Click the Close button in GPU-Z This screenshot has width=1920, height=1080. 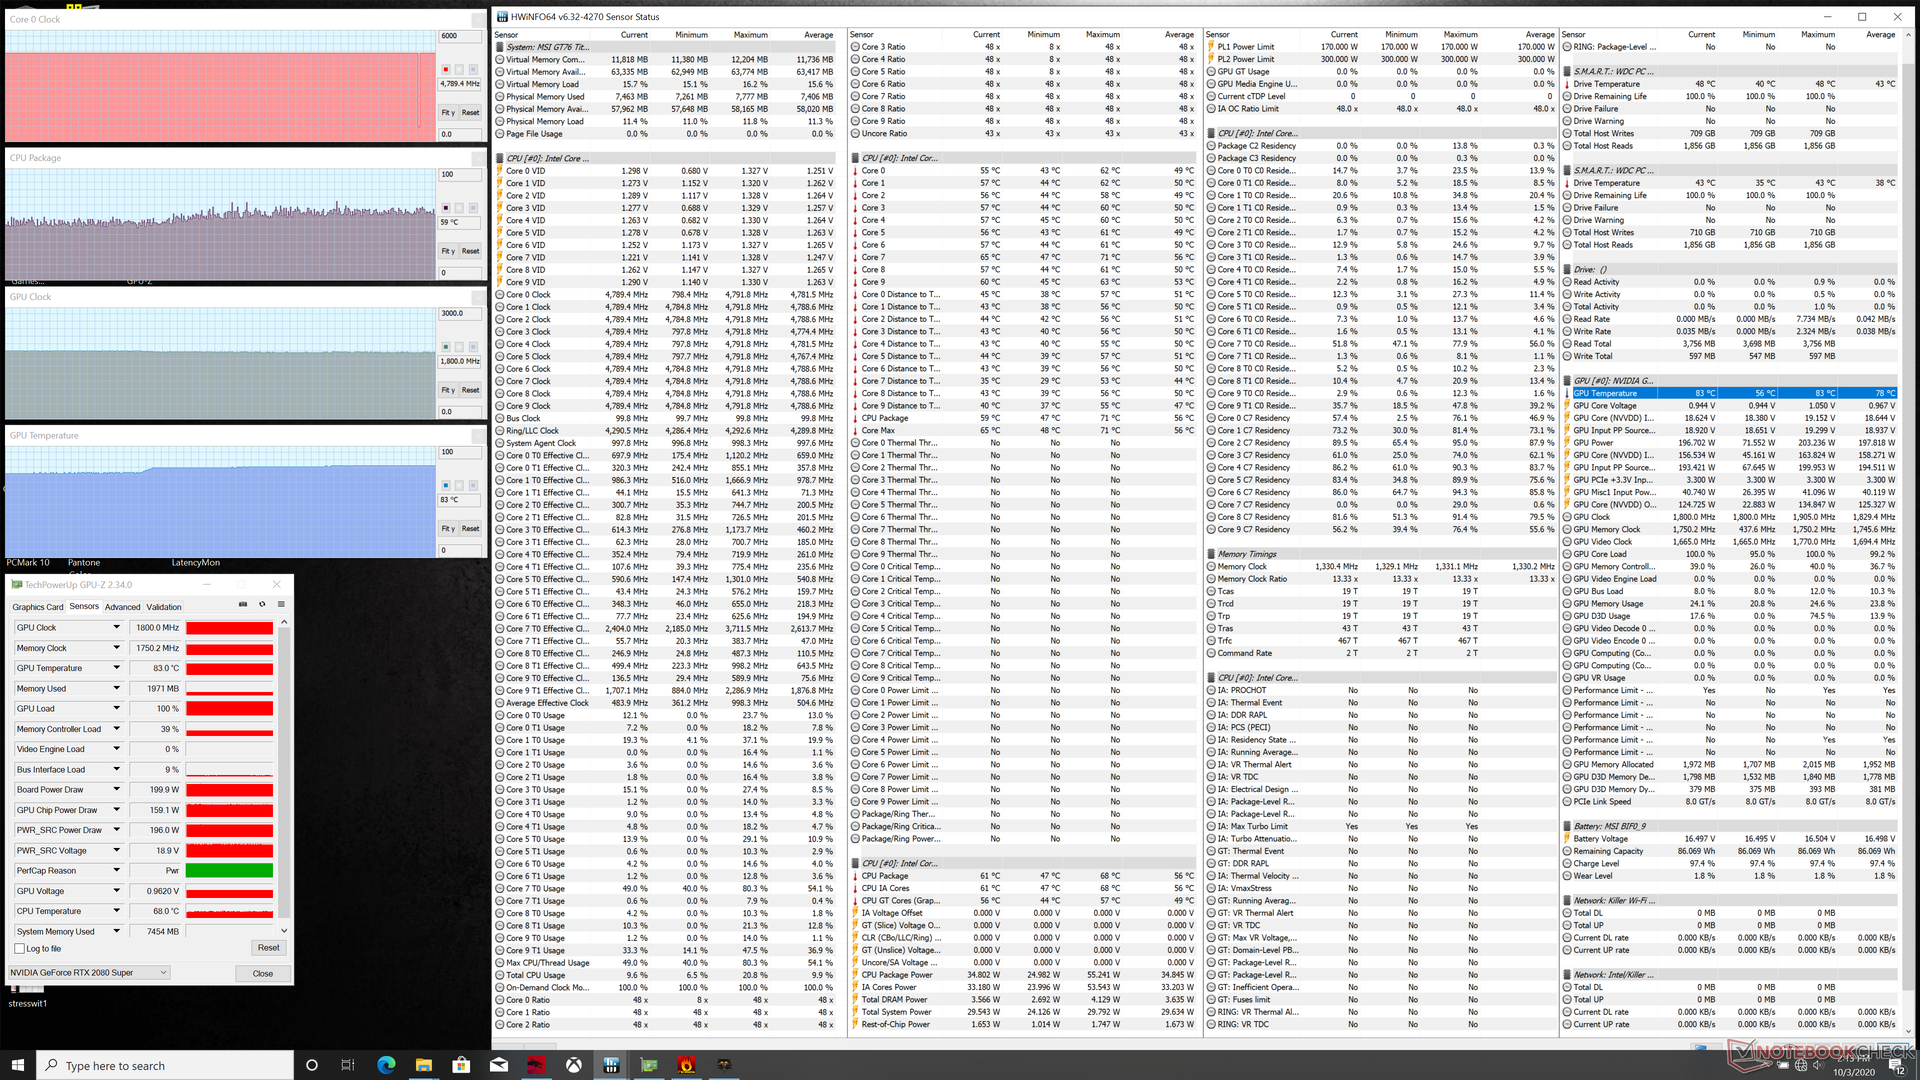pyautogui.click(x=263, y=974)
